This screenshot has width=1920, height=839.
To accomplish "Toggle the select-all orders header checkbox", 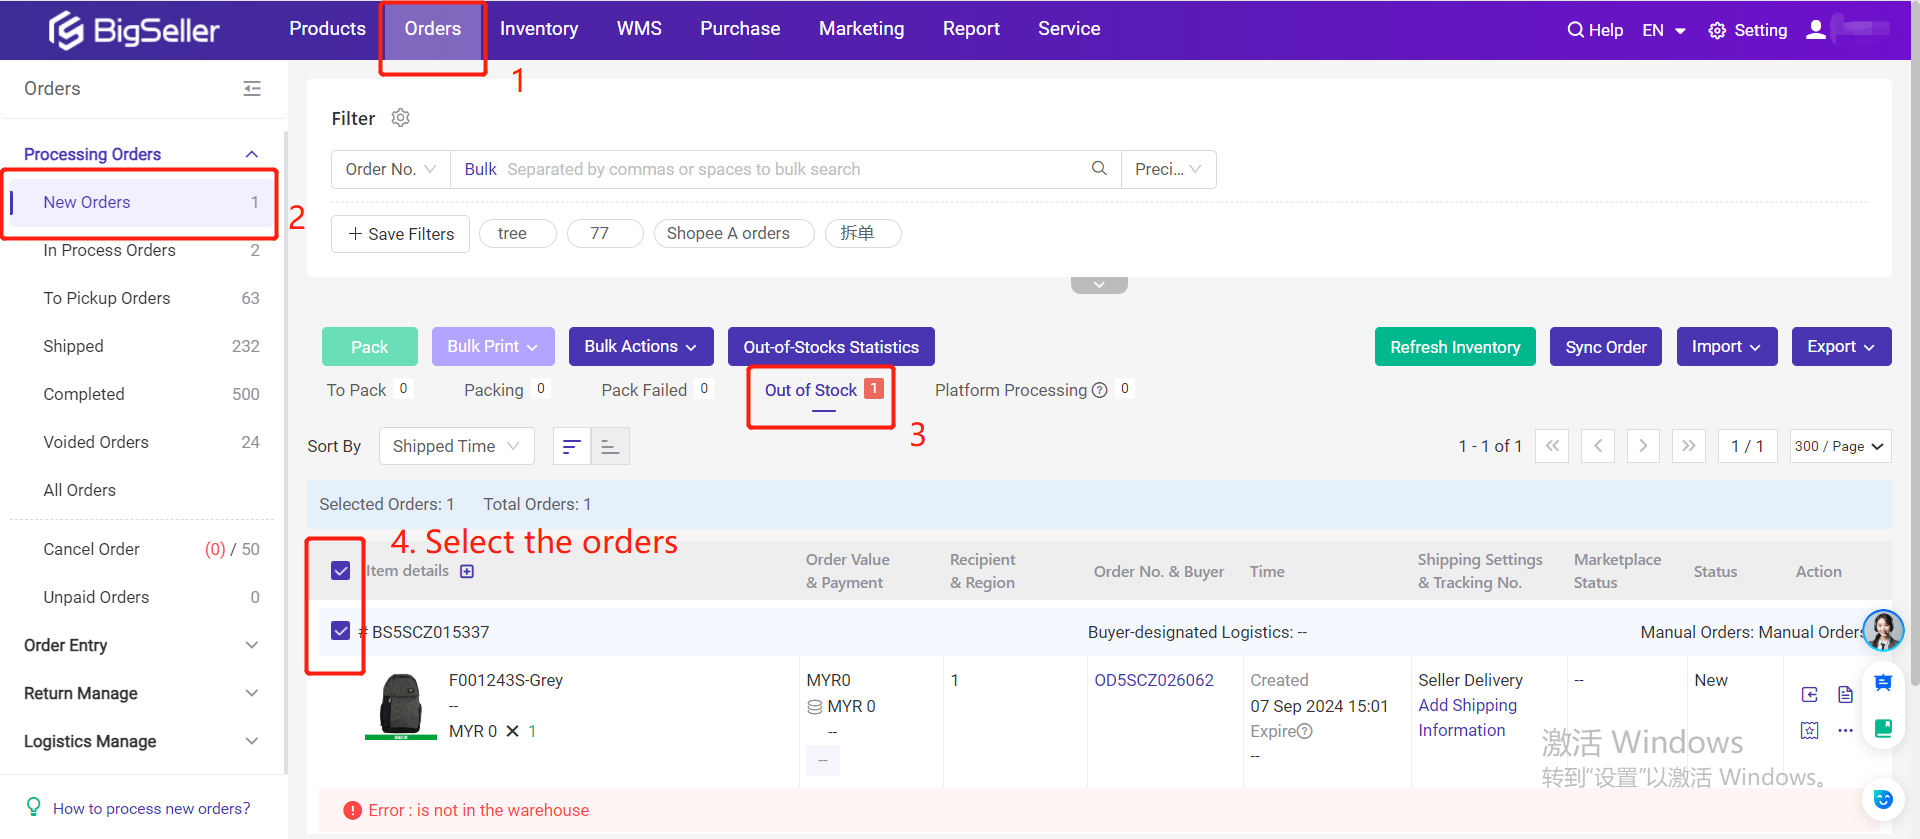I will tap(340, 571).
